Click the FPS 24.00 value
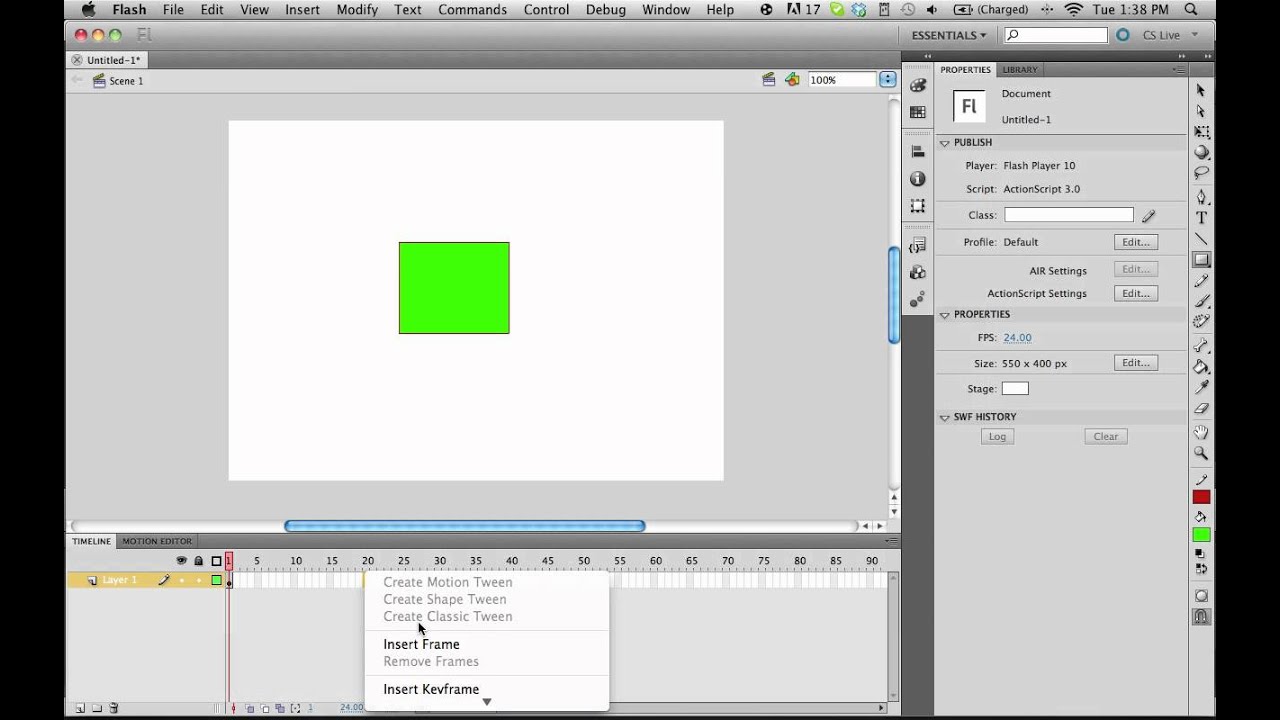Viewport: 1280px width, 720px height. (x=1017, y=338)
